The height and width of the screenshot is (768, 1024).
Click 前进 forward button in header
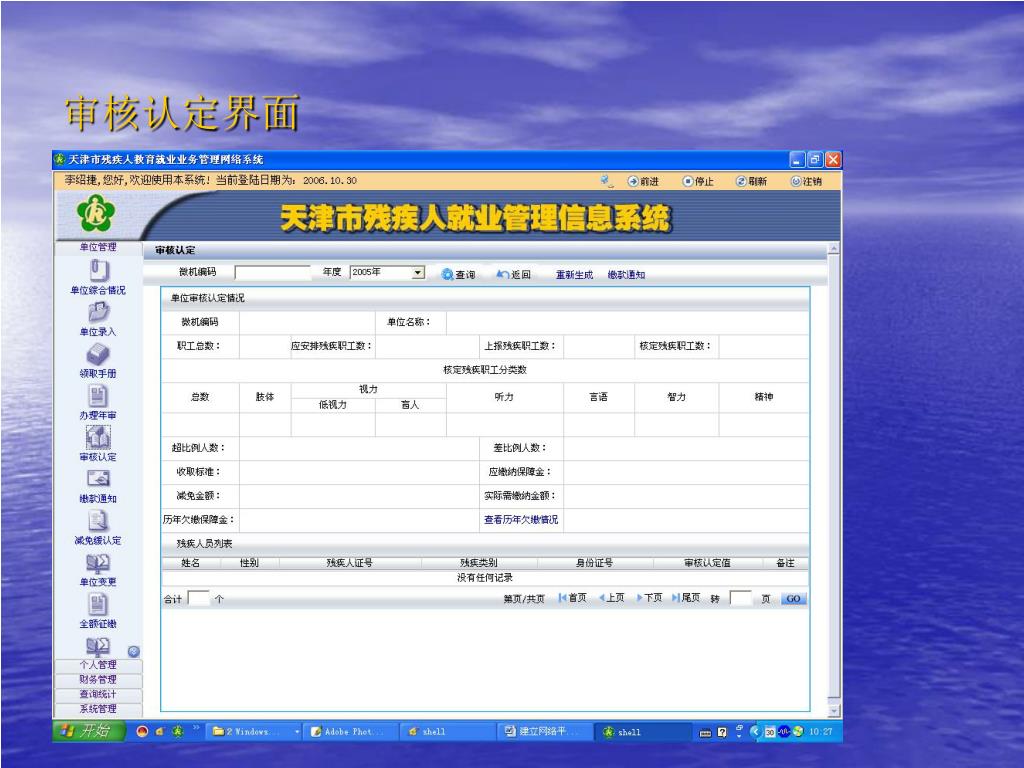point(643,181)
